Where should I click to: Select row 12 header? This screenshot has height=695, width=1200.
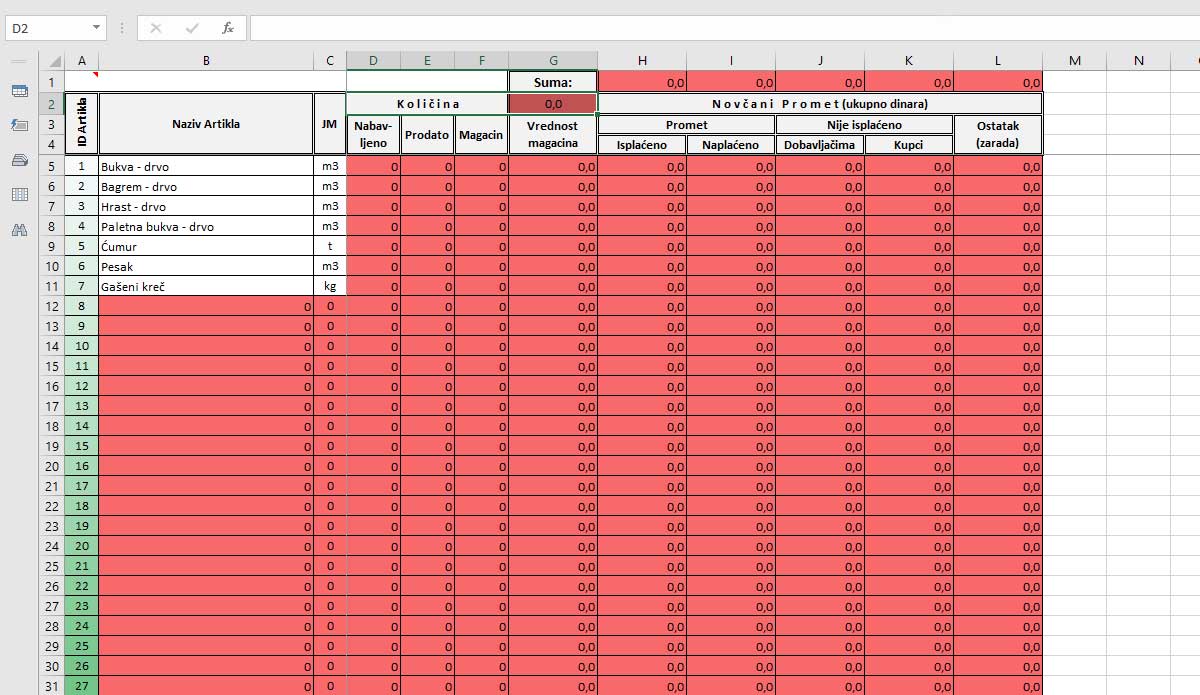51,306
